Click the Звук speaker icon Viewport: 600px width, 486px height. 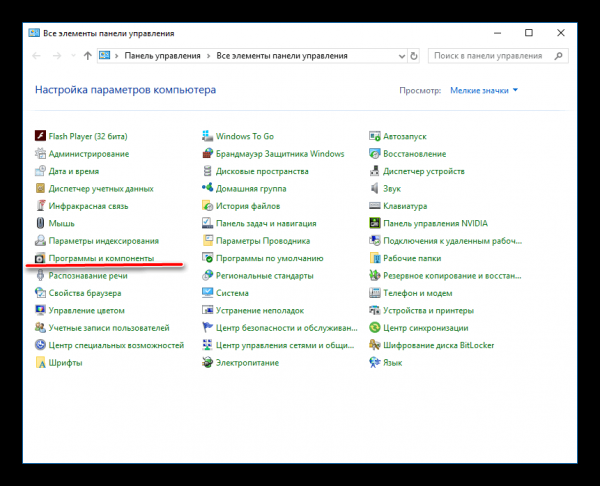point(374,188)
